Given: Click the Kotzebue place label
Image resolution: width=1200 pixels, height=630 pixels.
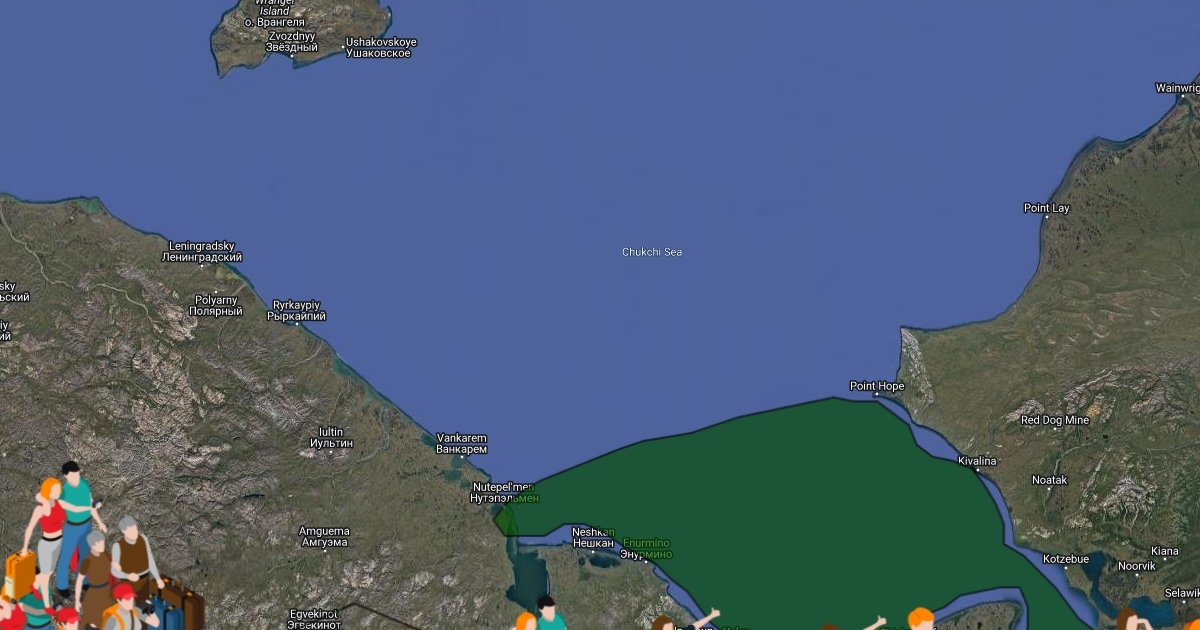Looking at the screenshot, I should point(1065,559).
